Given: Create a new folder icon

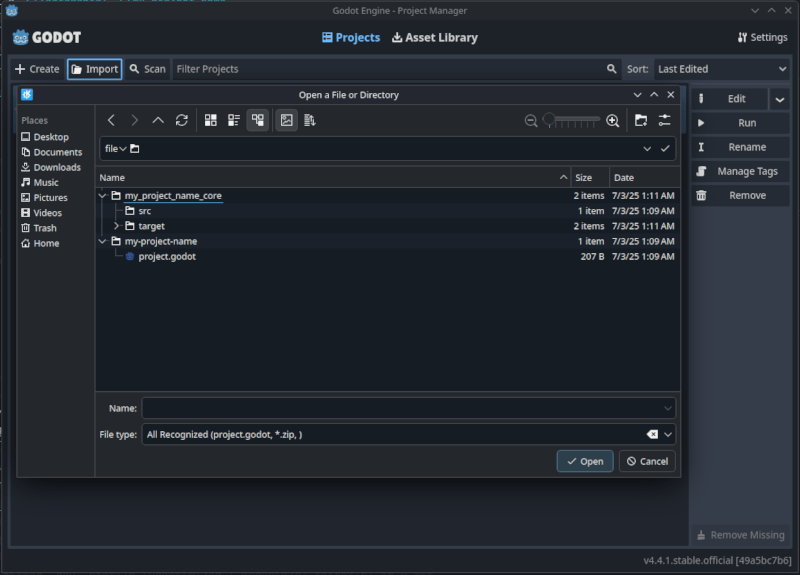Looking at the screenshot, I should [x=641, y=120].
